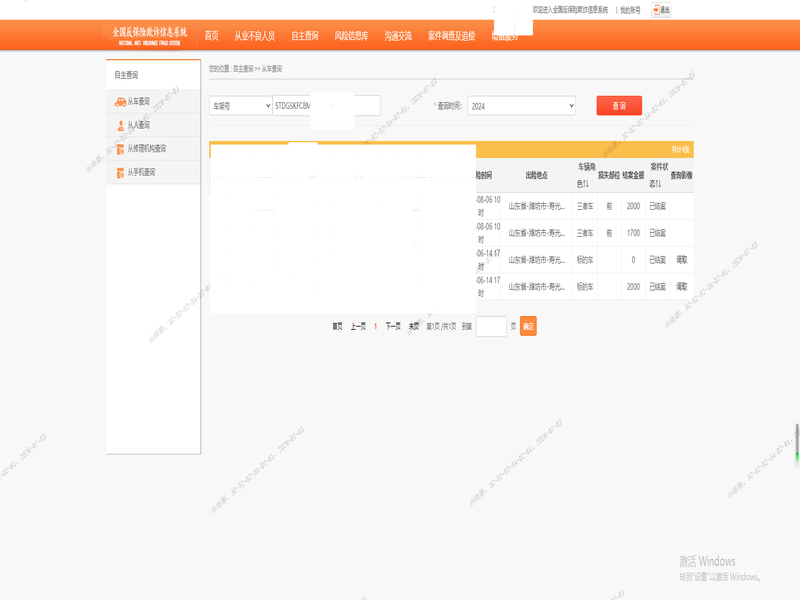Click the icon beside 从修理机构查询
The image size is (800, 600).
(120, 149)
